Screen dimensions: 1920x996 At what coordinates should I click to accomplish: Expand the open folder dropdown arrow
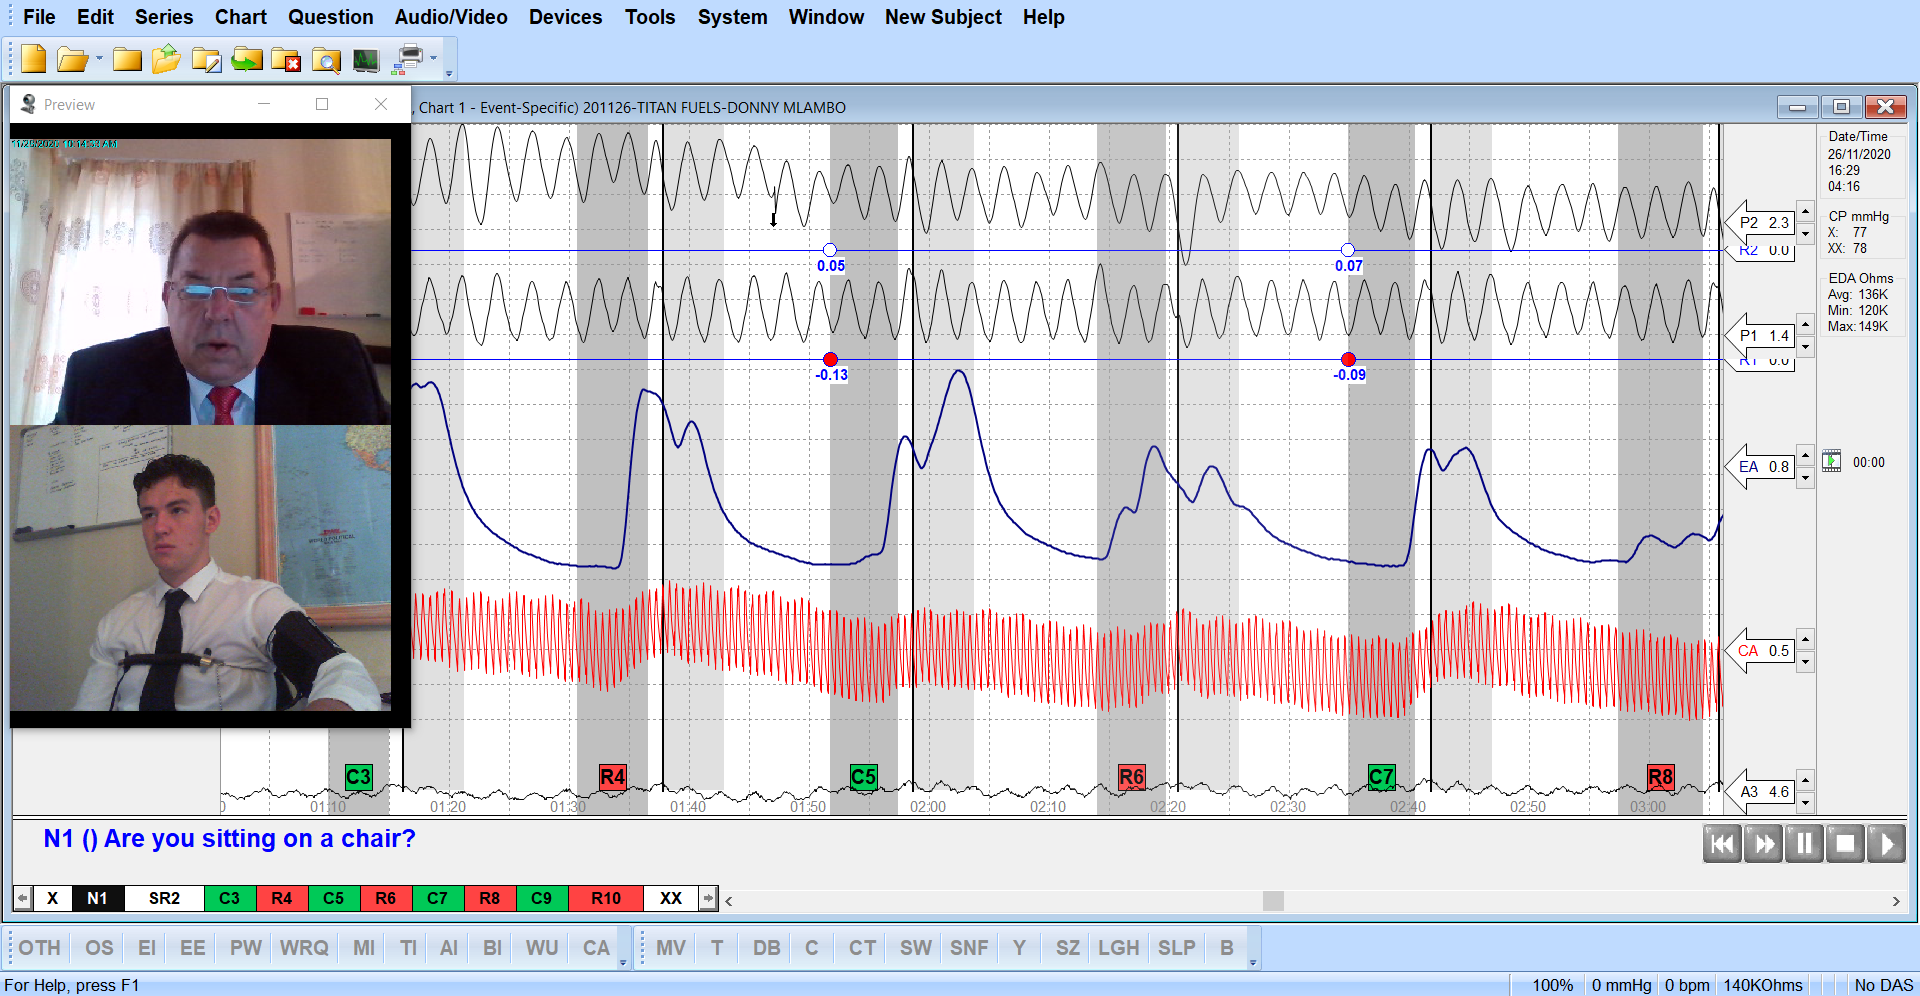tap(99, 60)
